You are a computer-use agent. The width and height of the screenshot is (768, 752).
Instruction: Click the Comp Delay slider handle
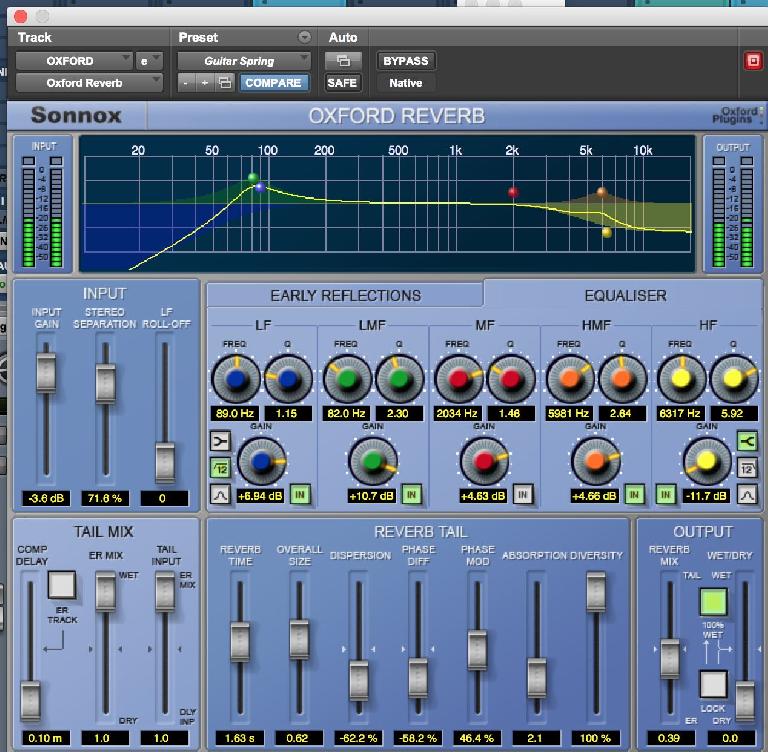(x=30, y=700)
